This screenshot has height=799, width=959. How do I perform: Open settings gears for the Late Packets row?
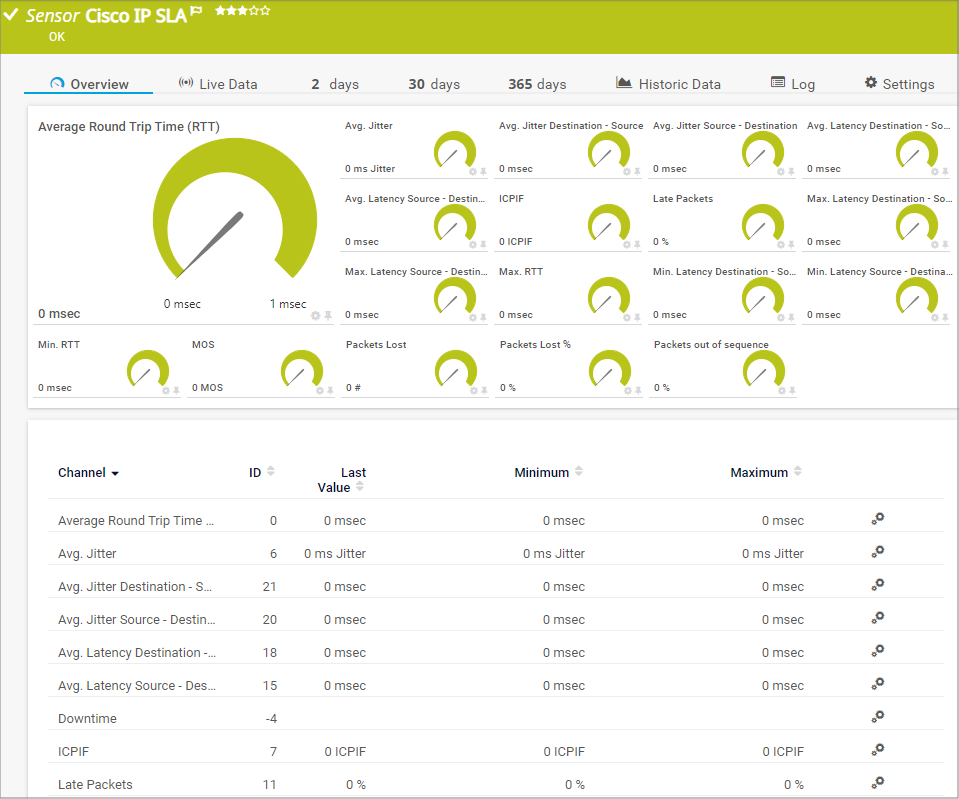[x=877, y=783]
